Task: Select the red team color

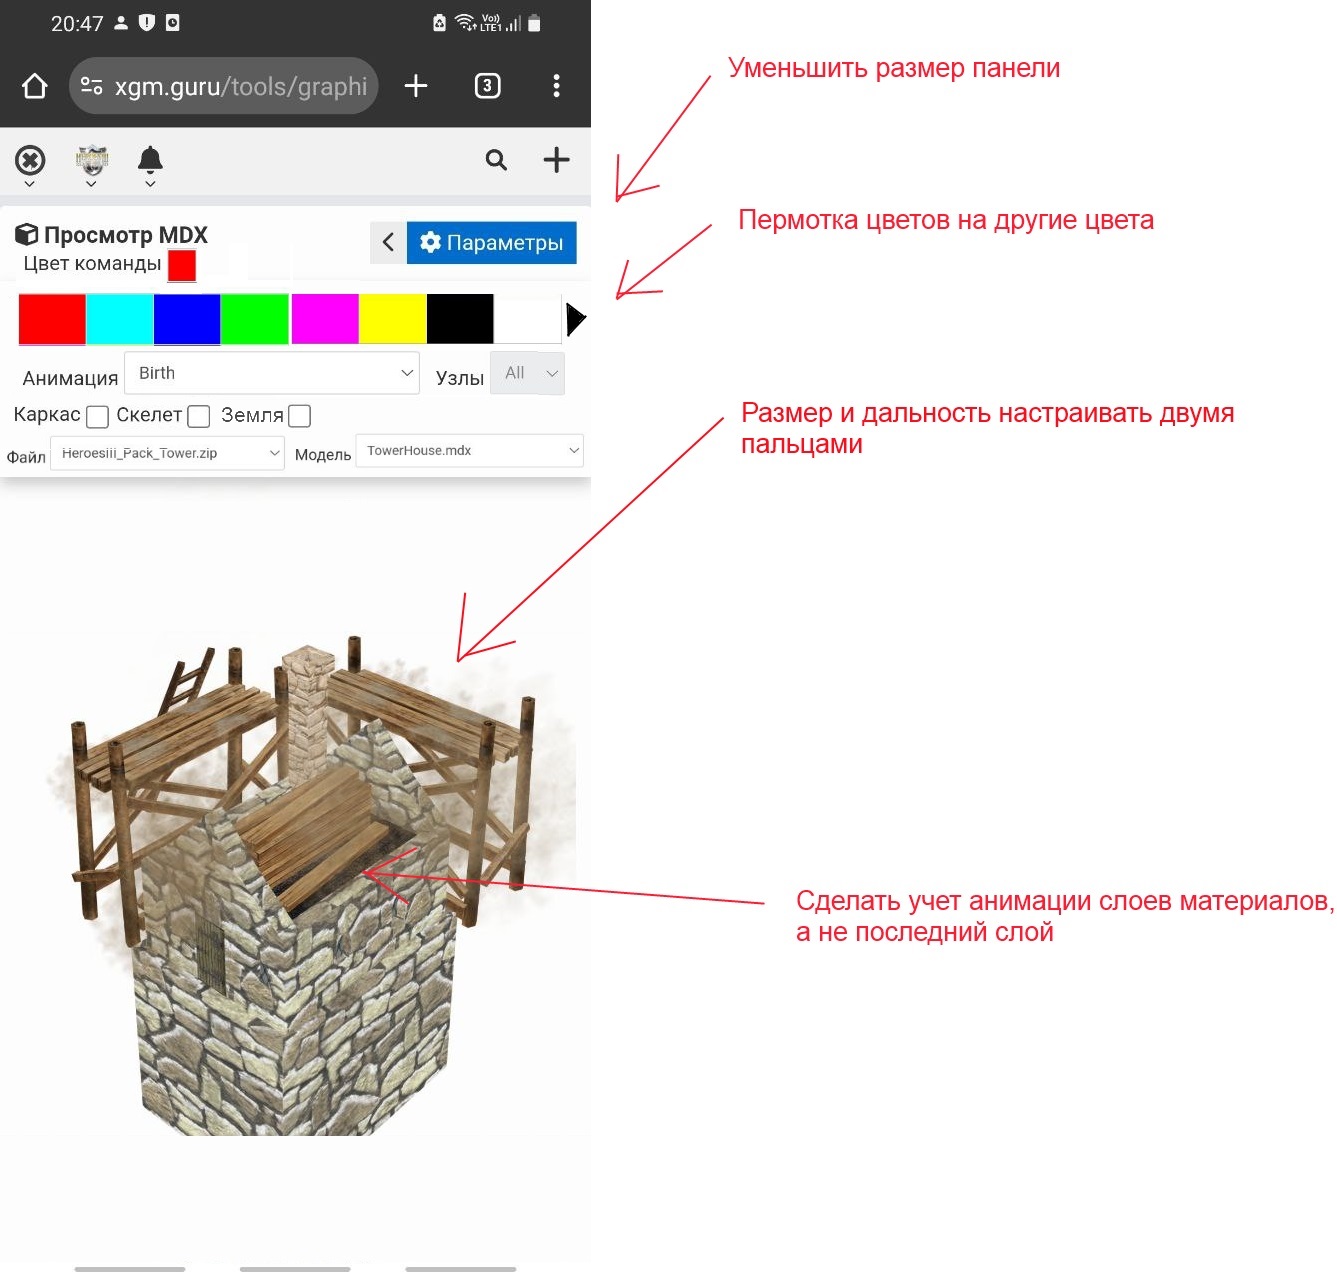Action: point(52,319)
